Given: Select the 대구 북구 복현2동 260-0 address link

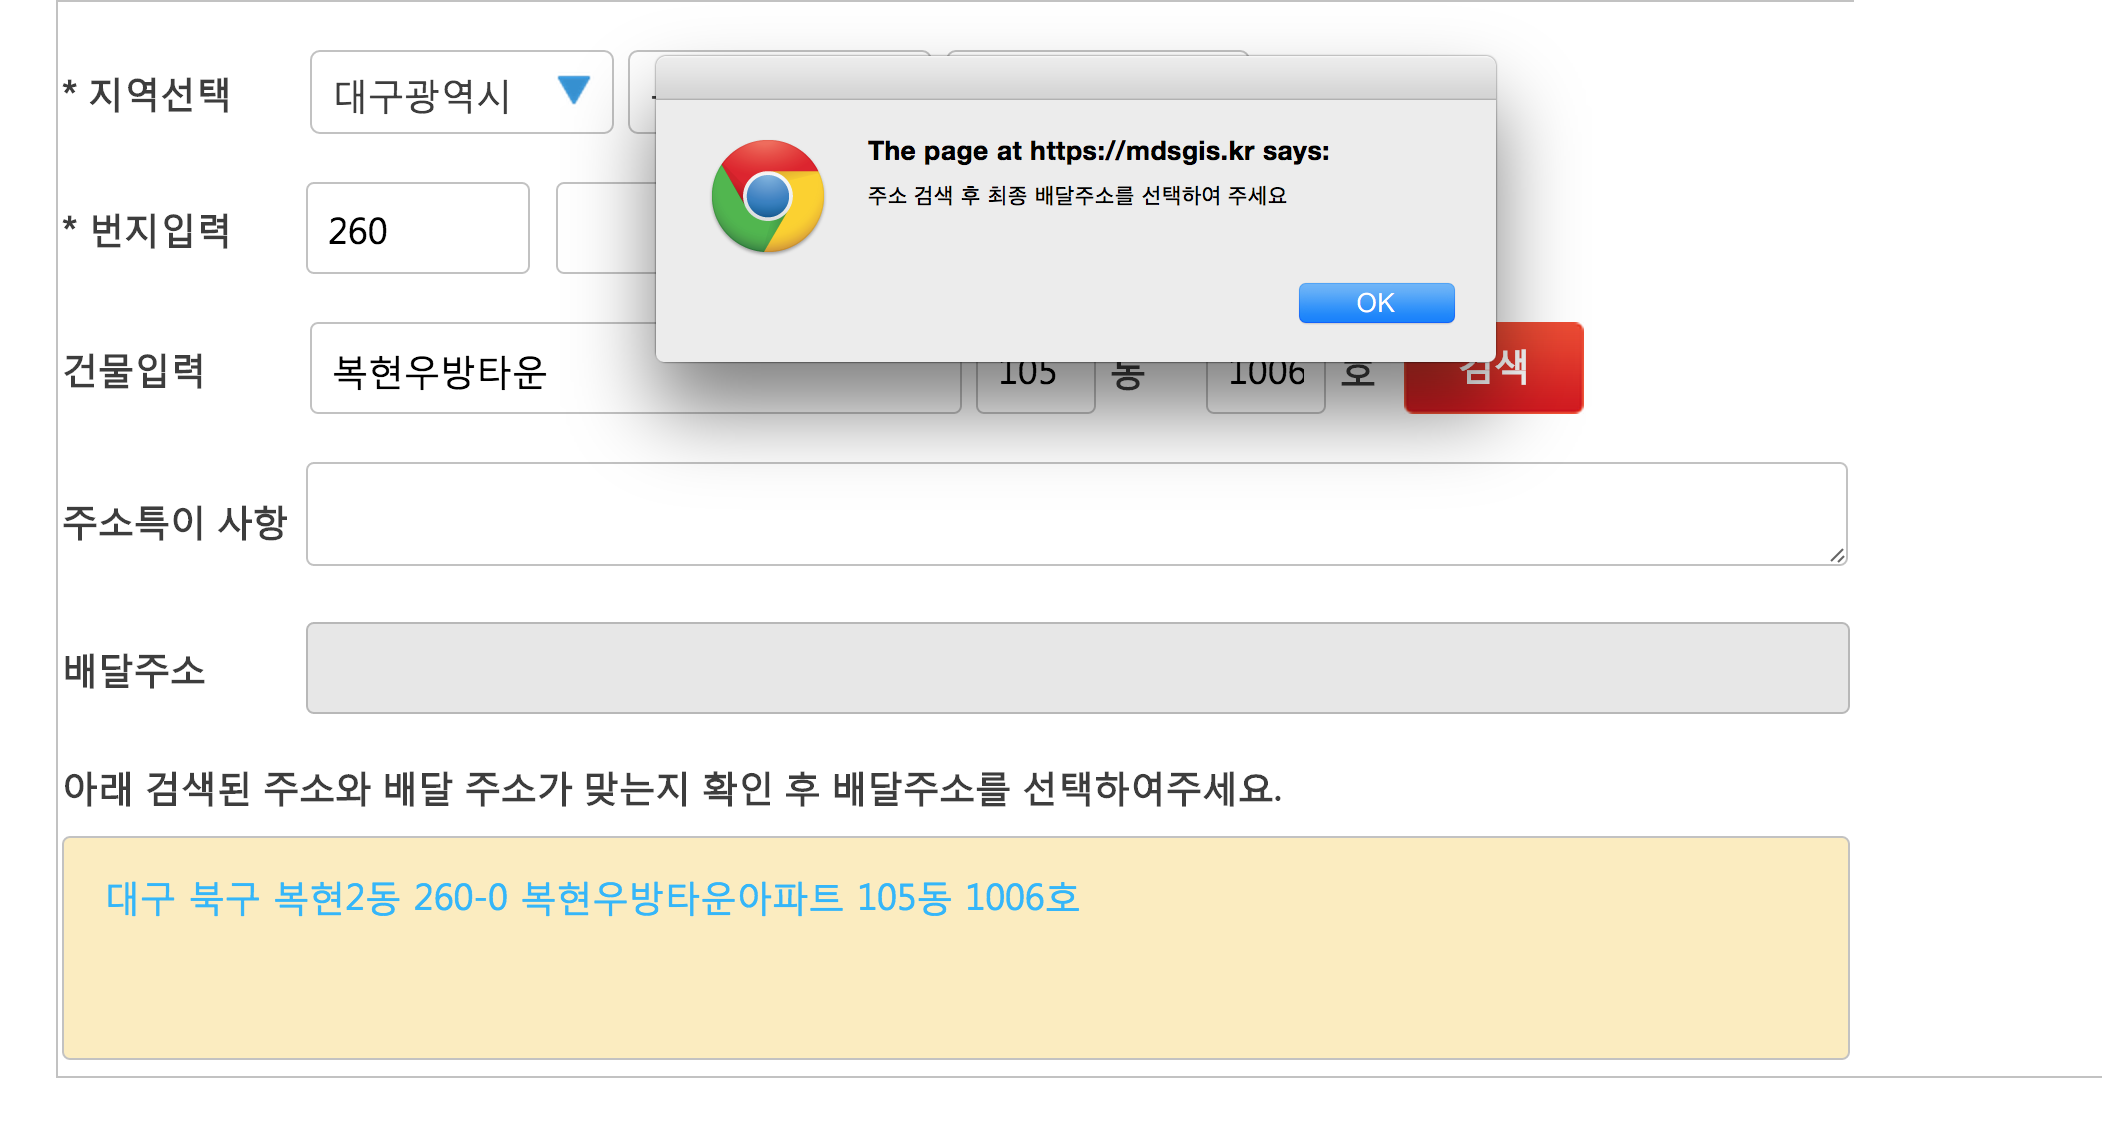Looking at the screenshot, I should (x=592, y=898).
